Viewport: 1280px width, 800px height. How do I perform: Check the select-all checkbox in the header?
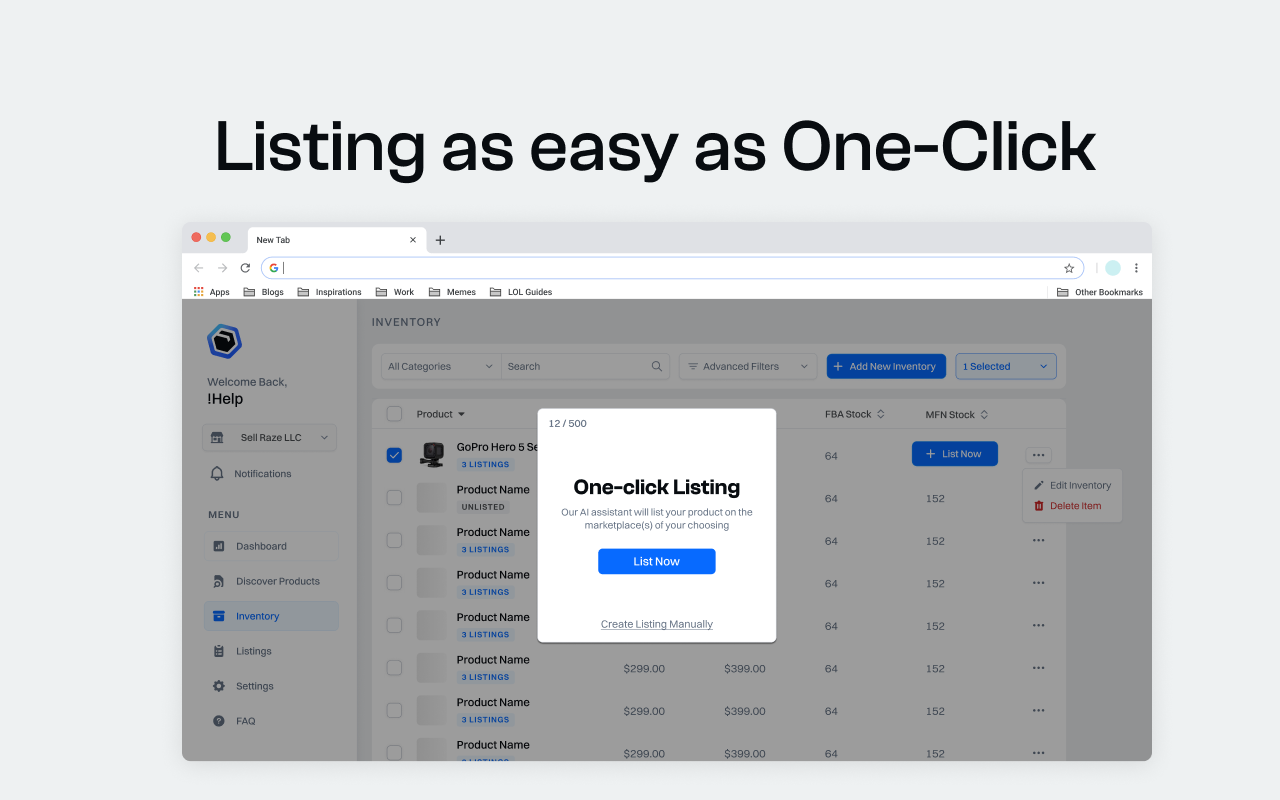click(x=393, y=413)
